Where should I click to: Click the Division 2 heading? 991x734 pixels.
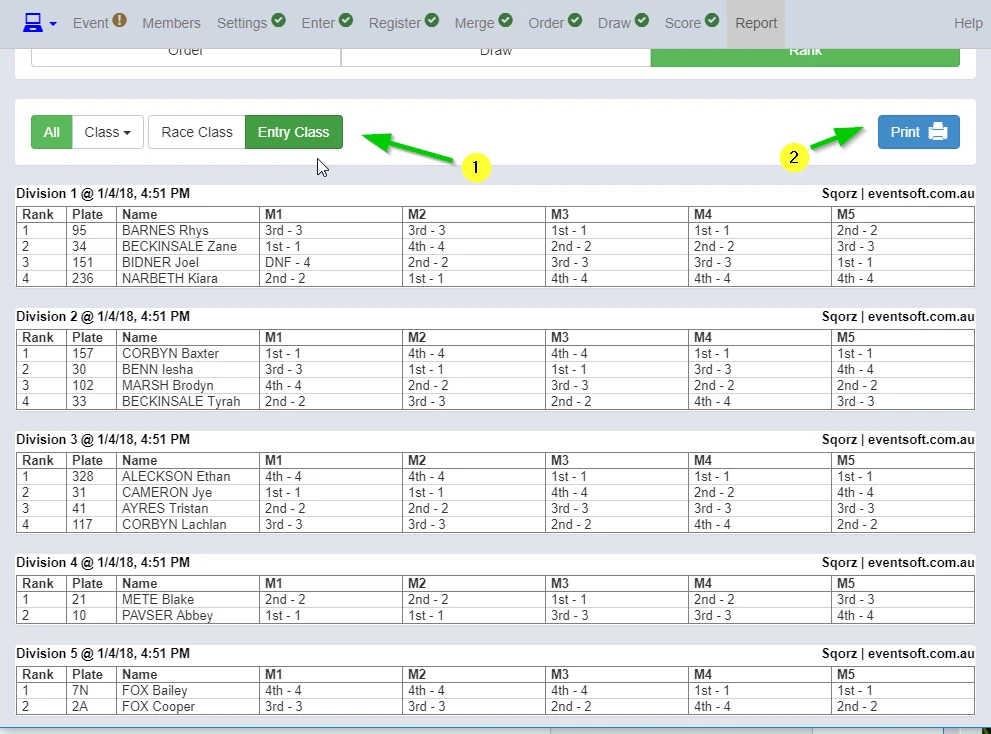(103, 316)
